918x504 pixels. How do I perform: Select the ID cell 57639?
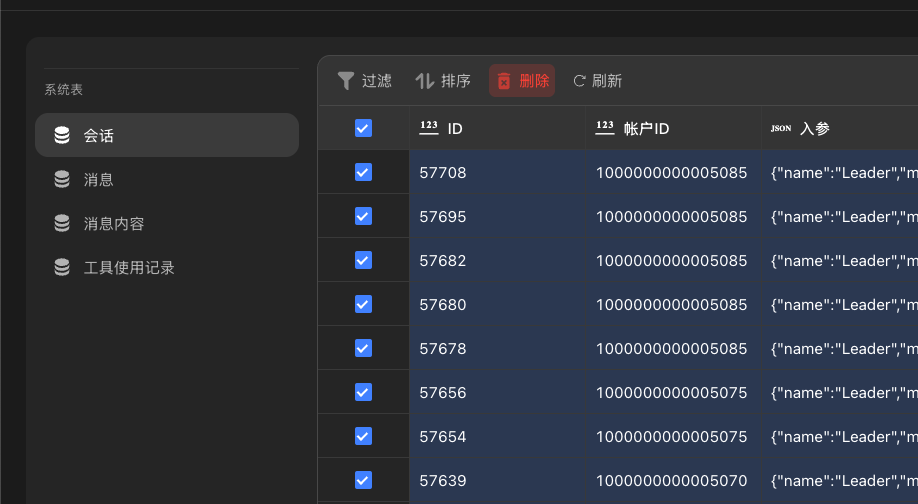pyautogui.click(x=497, y=480)
